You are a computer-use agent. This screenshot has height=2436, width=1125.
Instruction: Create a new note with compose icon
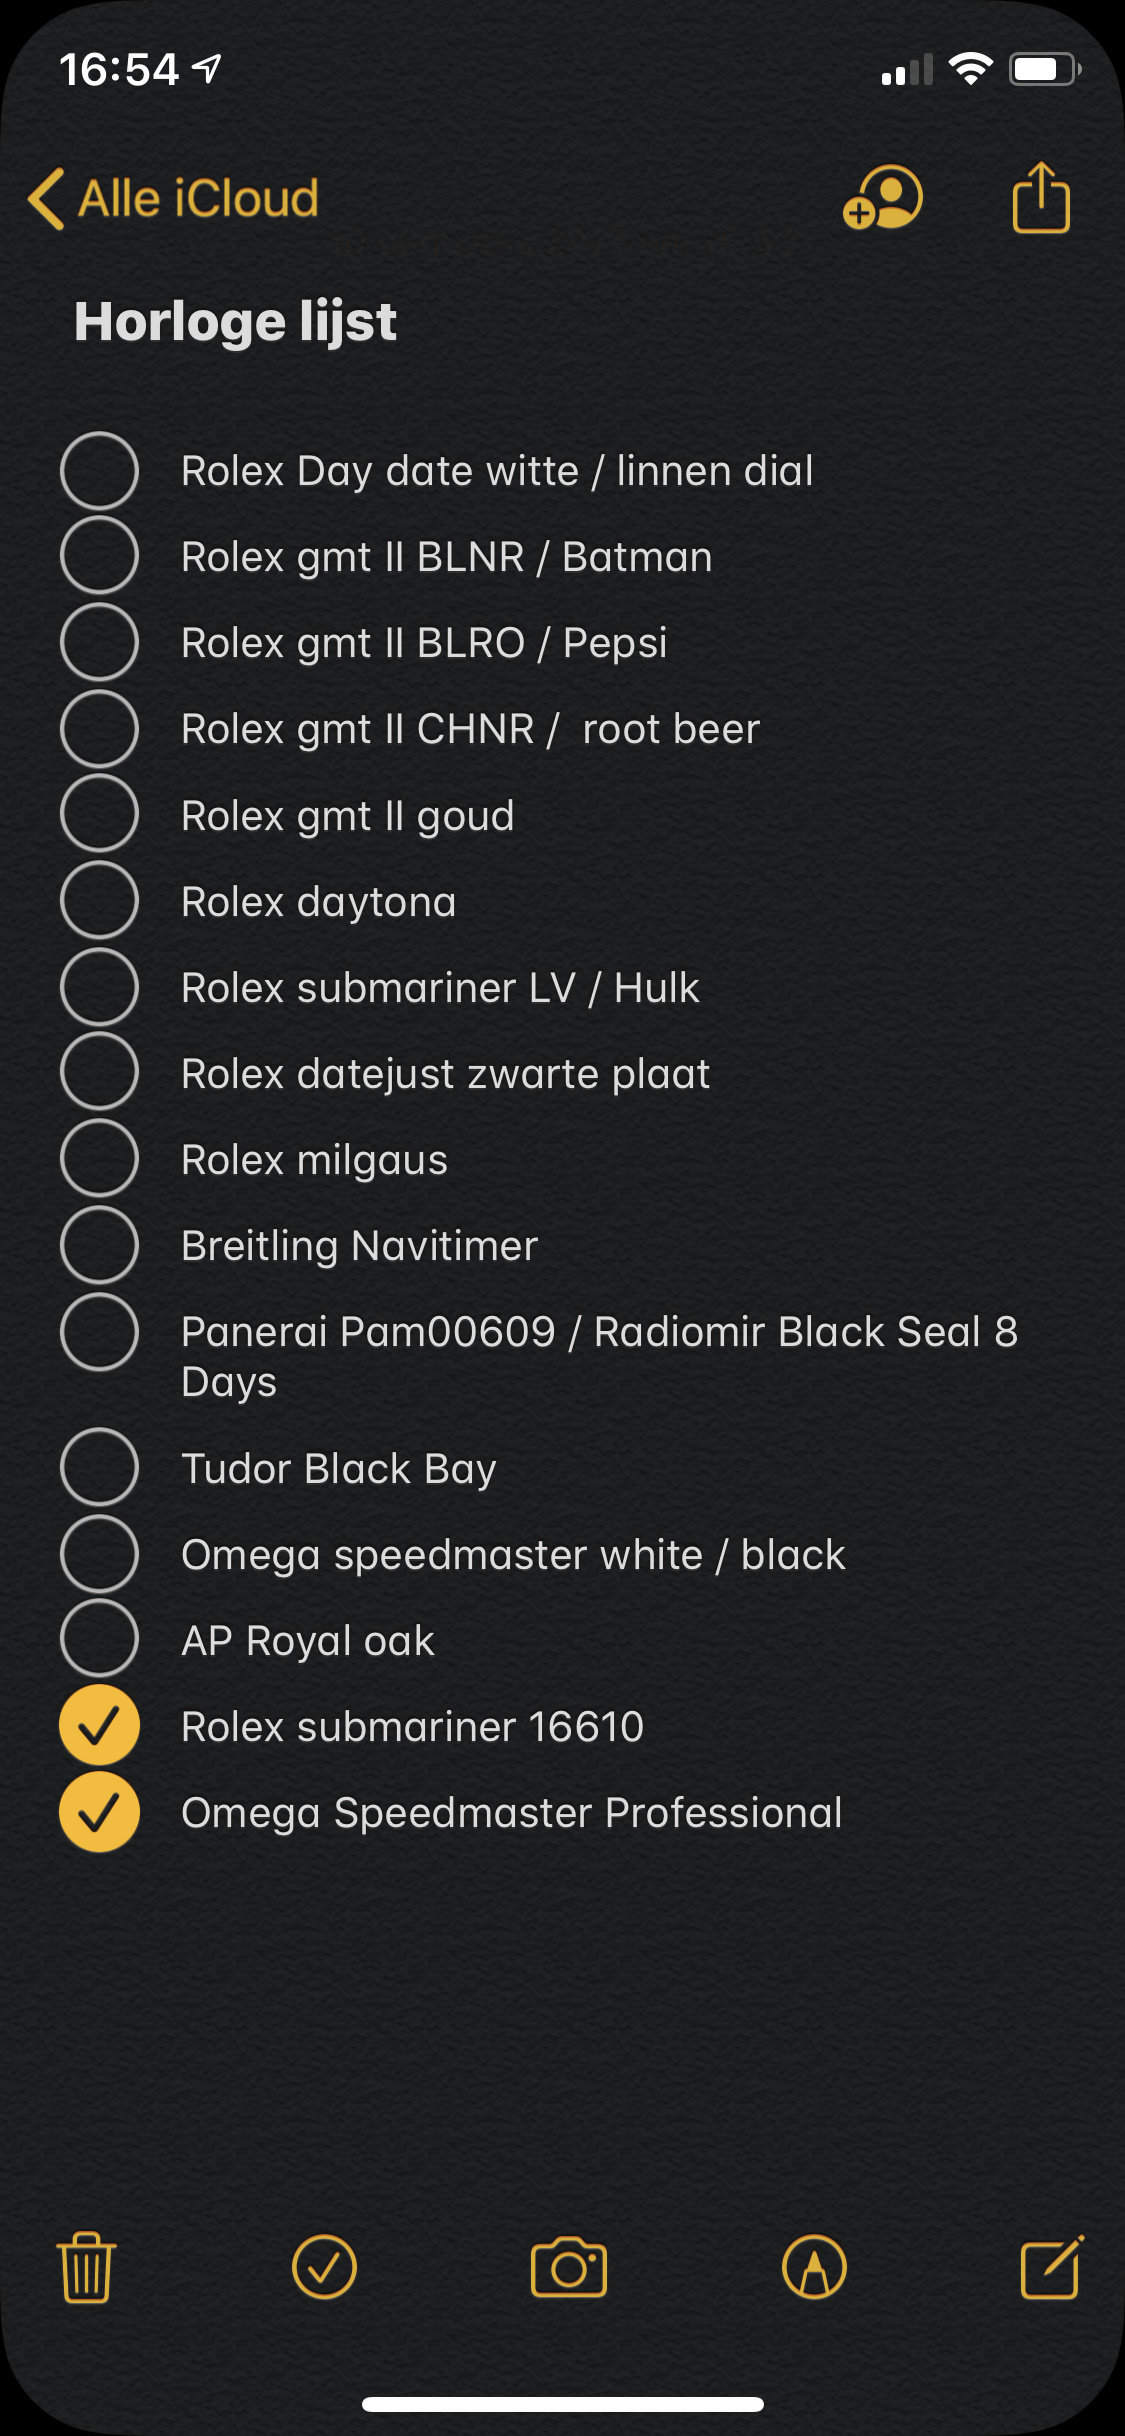(1052, 2267)
